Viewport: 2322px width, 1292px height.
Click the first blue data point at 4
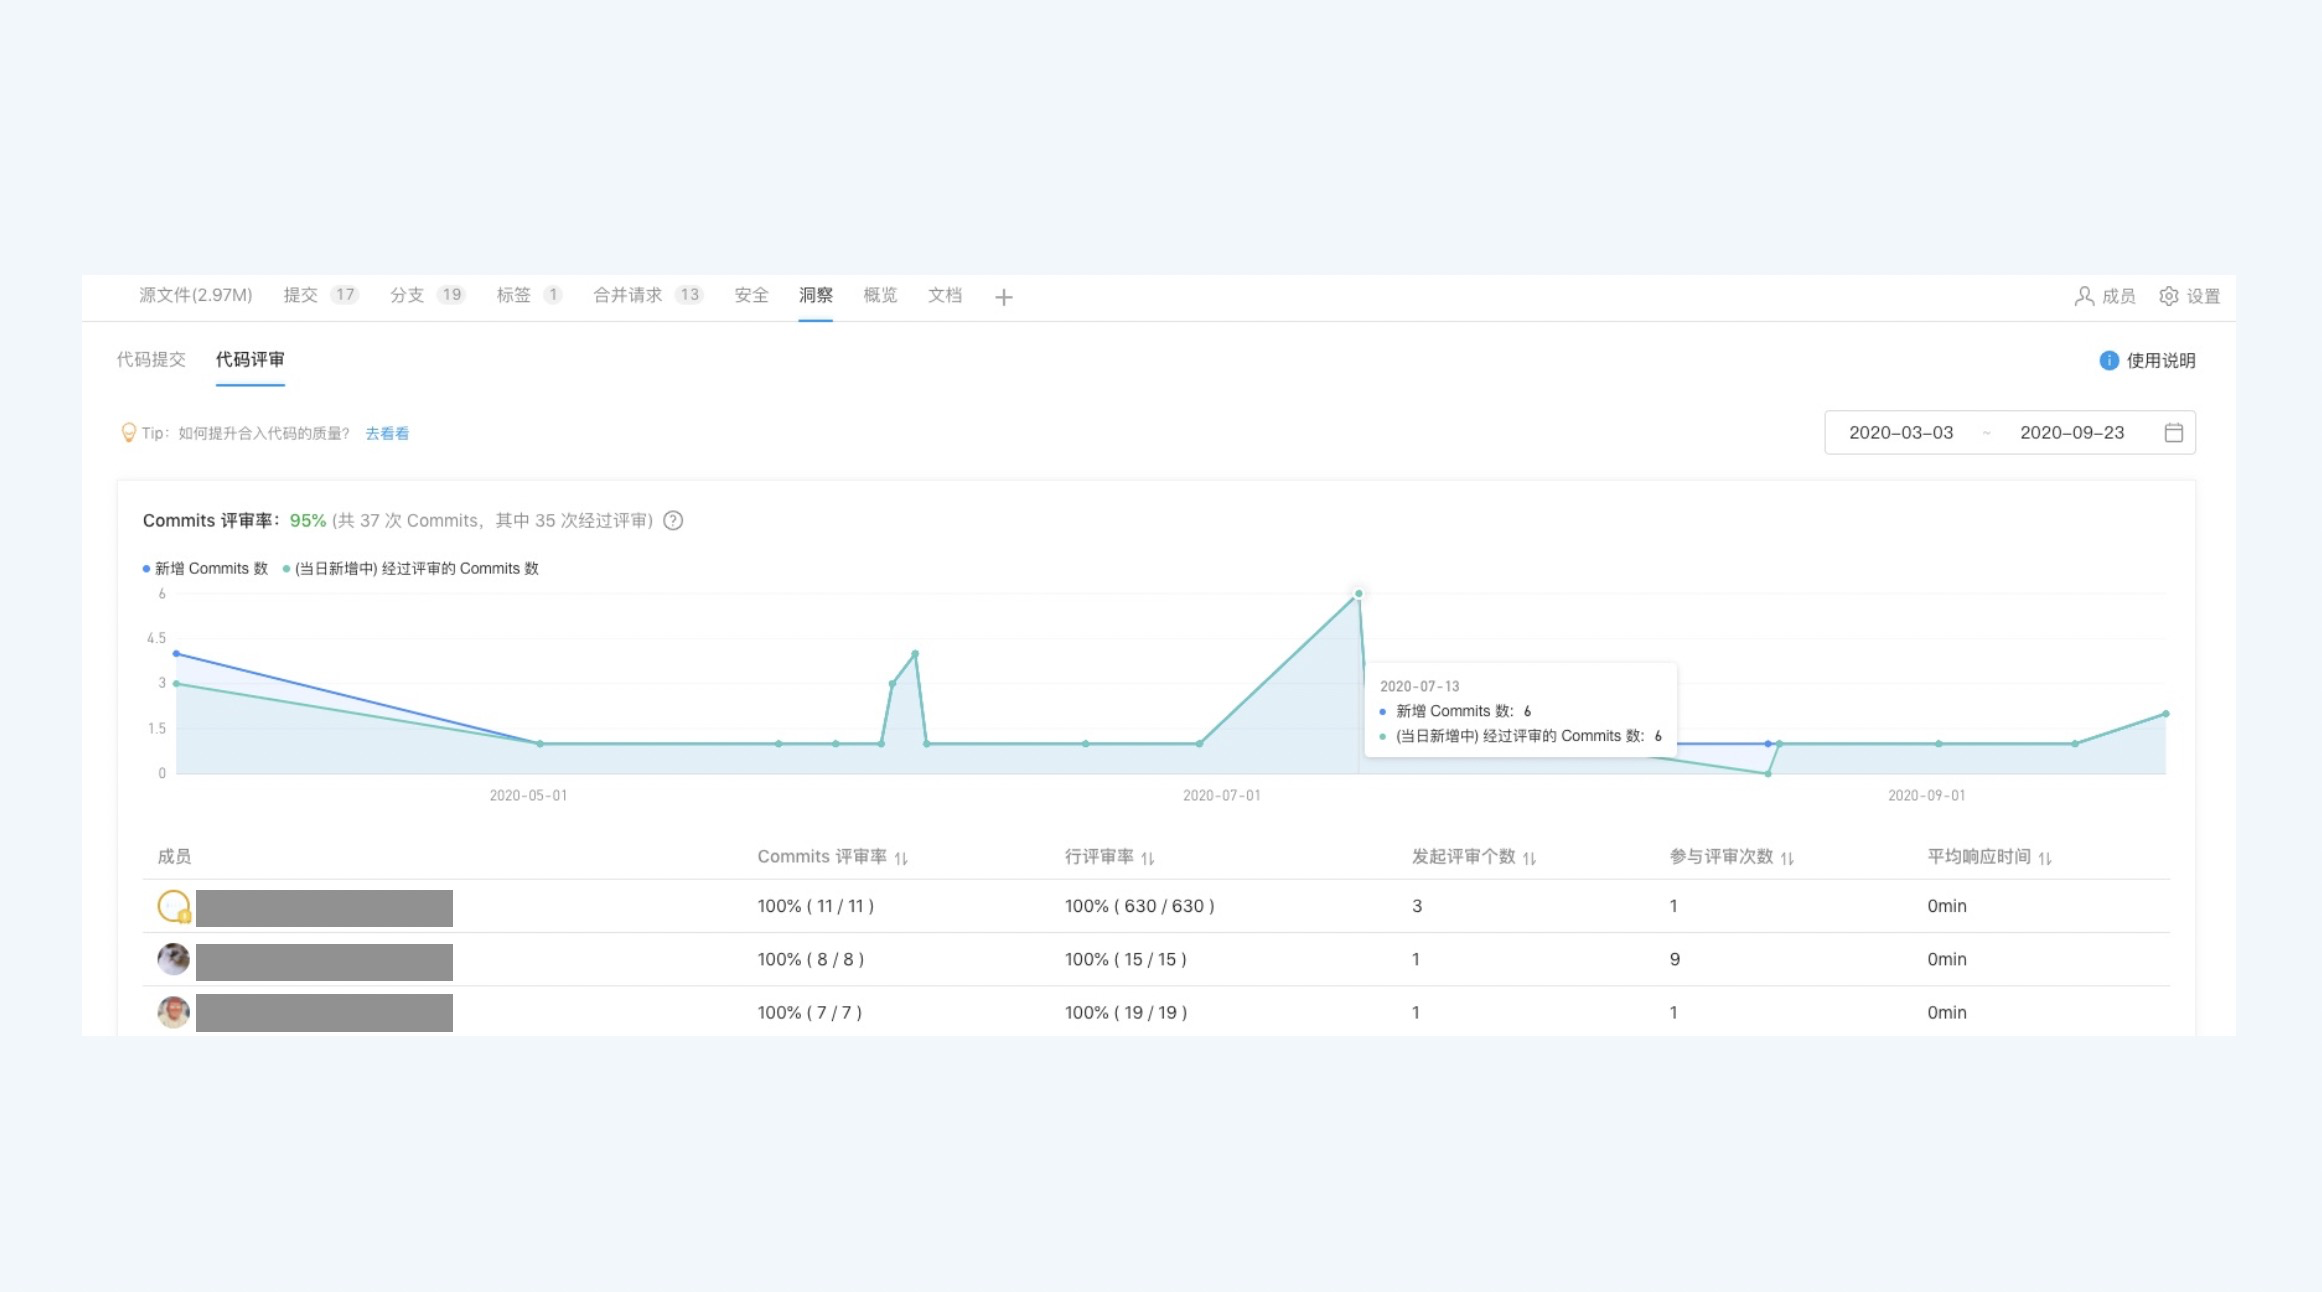176,654
